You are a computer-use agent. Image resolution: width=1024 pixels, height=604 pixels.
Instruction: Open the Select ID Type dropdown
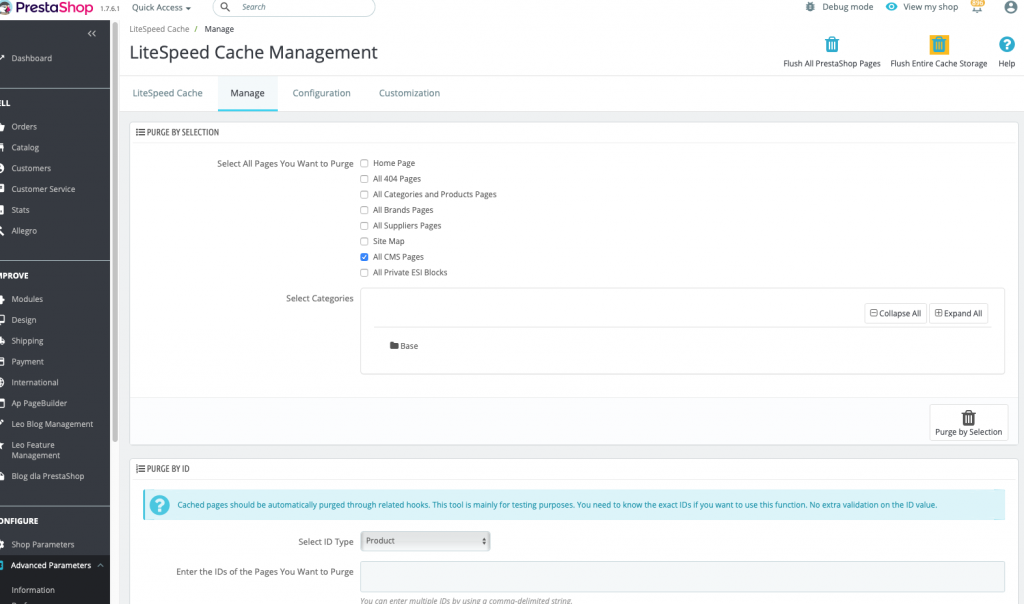click(425, 541)
